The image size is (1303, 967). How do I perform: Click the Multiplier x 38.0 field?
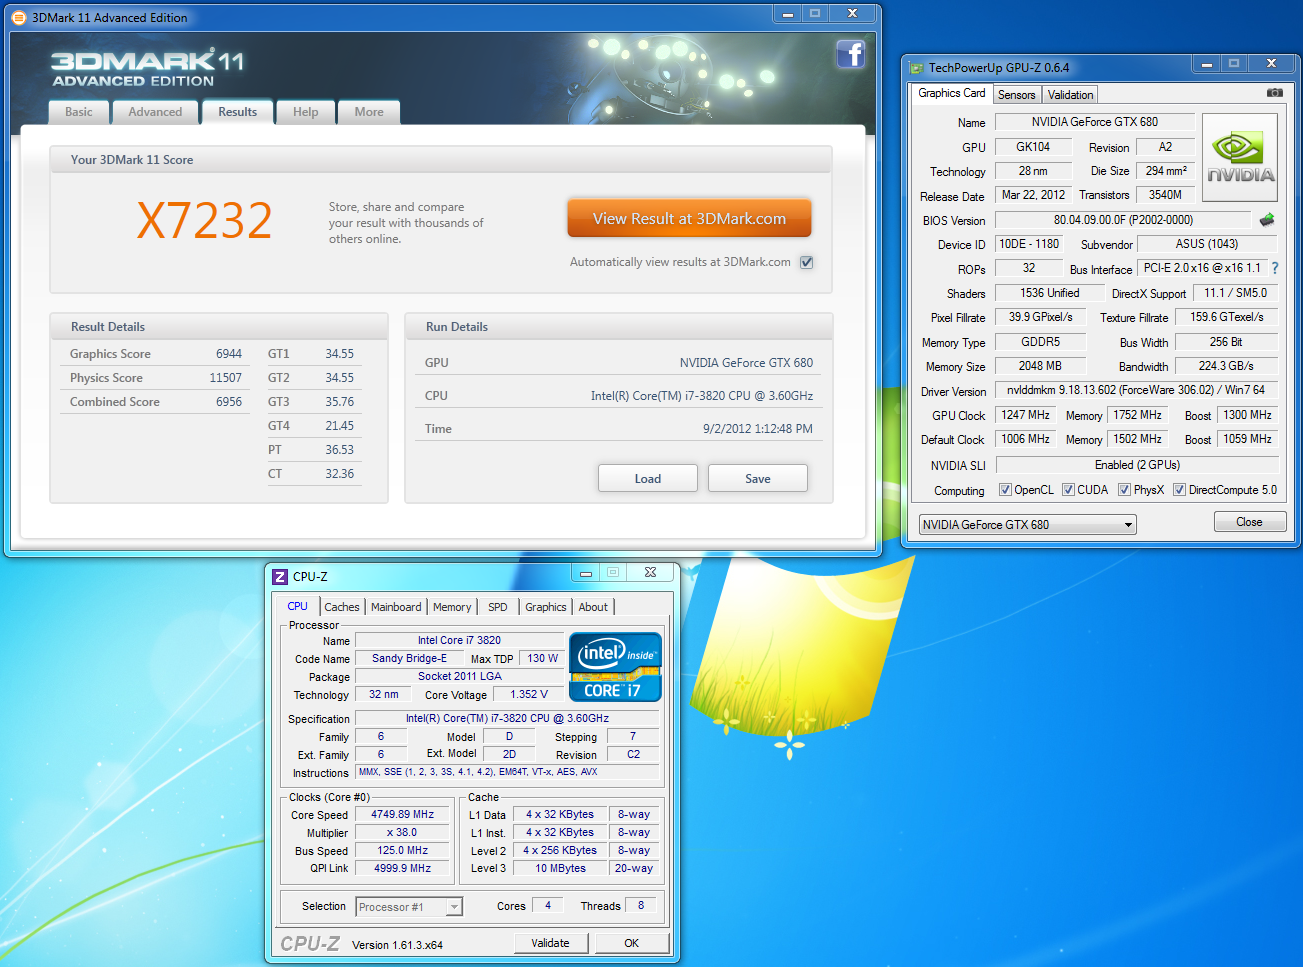point(403,833)
